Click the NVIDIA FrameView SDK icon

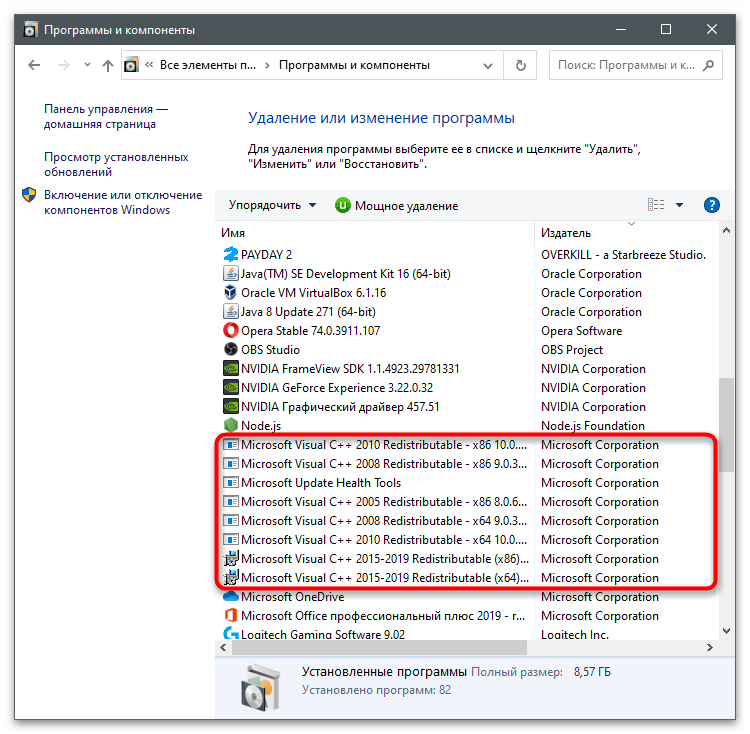point(231,369)
